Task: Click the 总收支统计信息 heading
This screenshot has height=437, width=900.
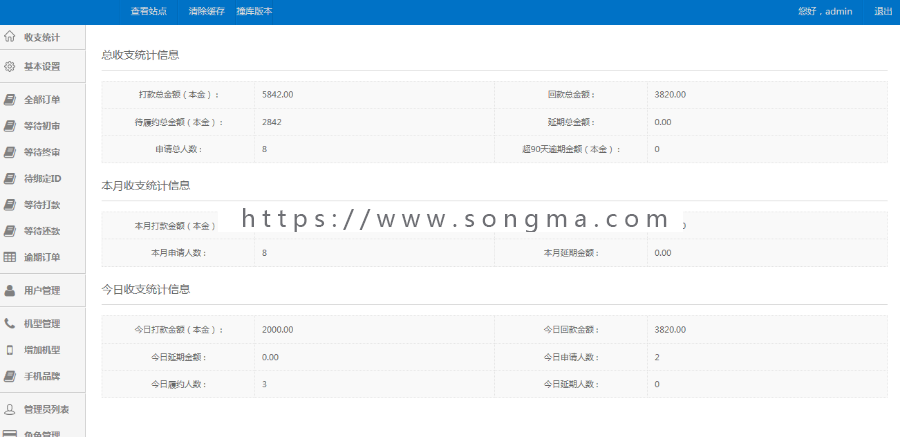Action: pos(141,55)
